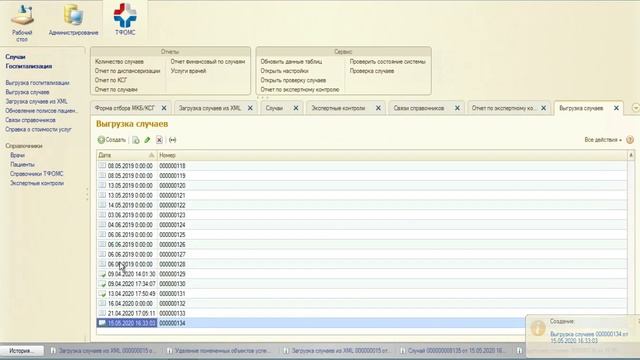Open Отчет финансовый по случаям
The image size is (640, 360).
point(208,62)
